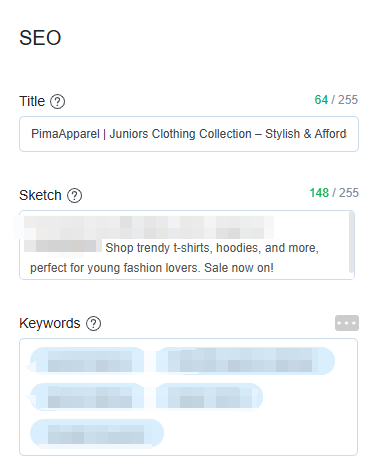Click the Sketch textarea scrollbar
The width and height of the screenshot is (372, 467).
pos(351,243)
